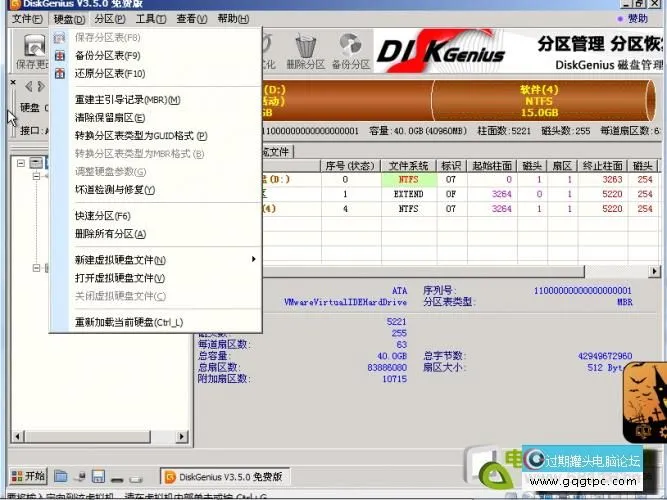667x500 pixels.
Task: Choose 重建主引导记录(MBR) menu entry
Action: coord(155,100)
